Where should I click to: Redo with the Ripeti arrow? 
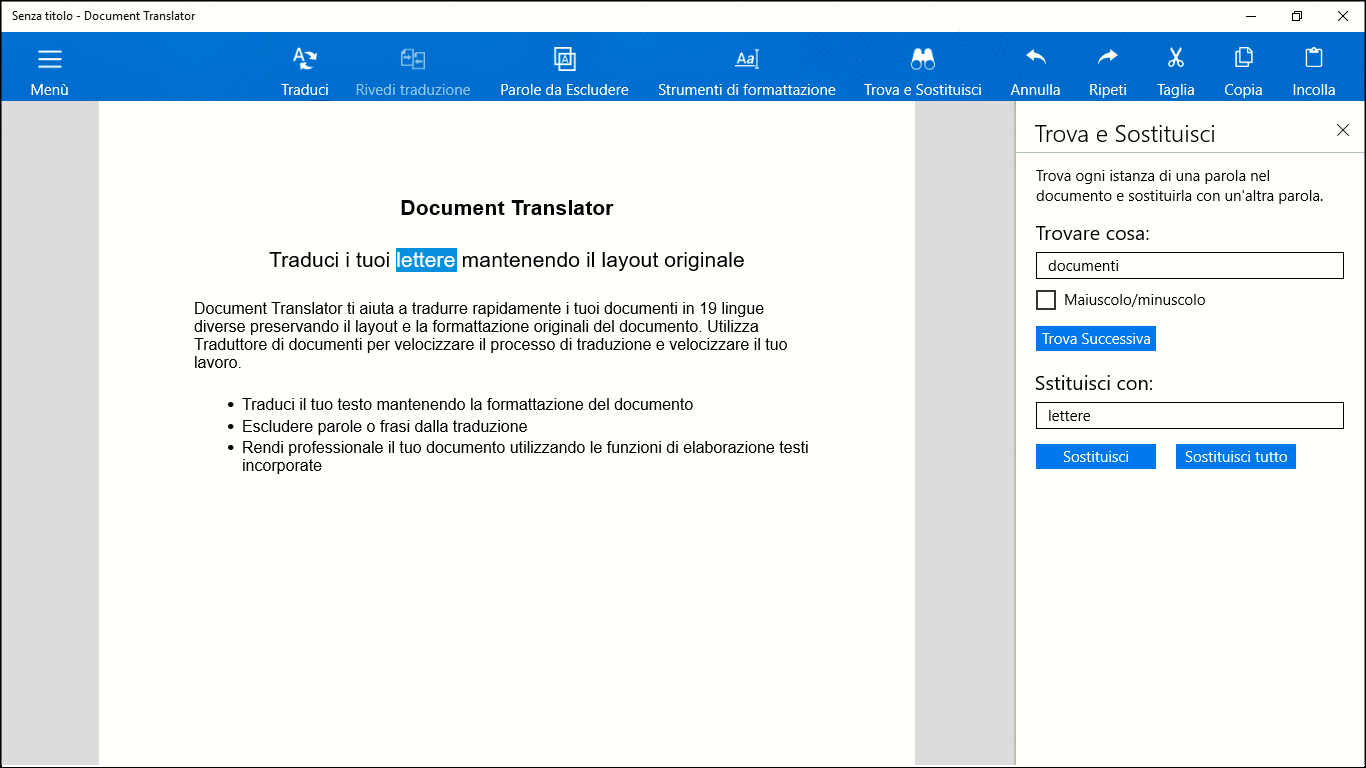coord(1107,58)
